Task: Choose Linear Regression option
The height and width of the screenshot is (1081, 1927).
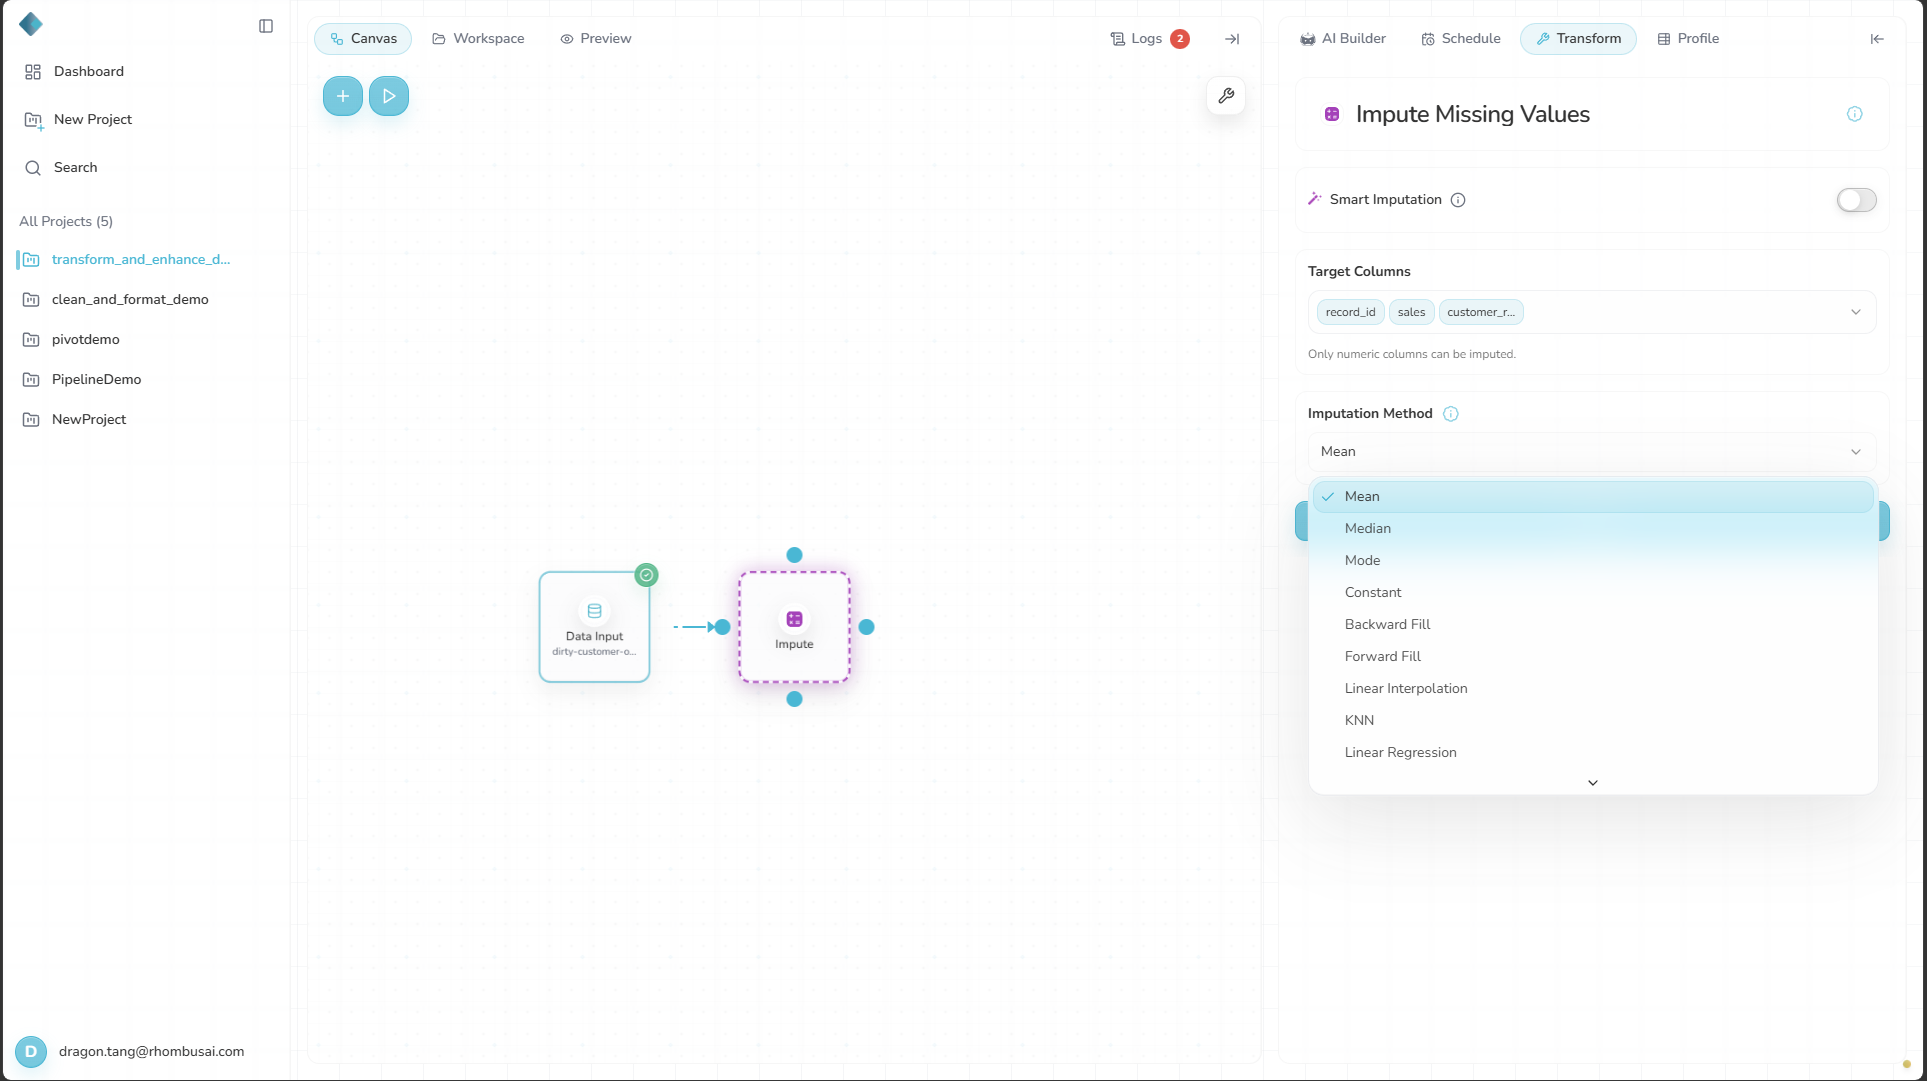Action: [1593, 752]
